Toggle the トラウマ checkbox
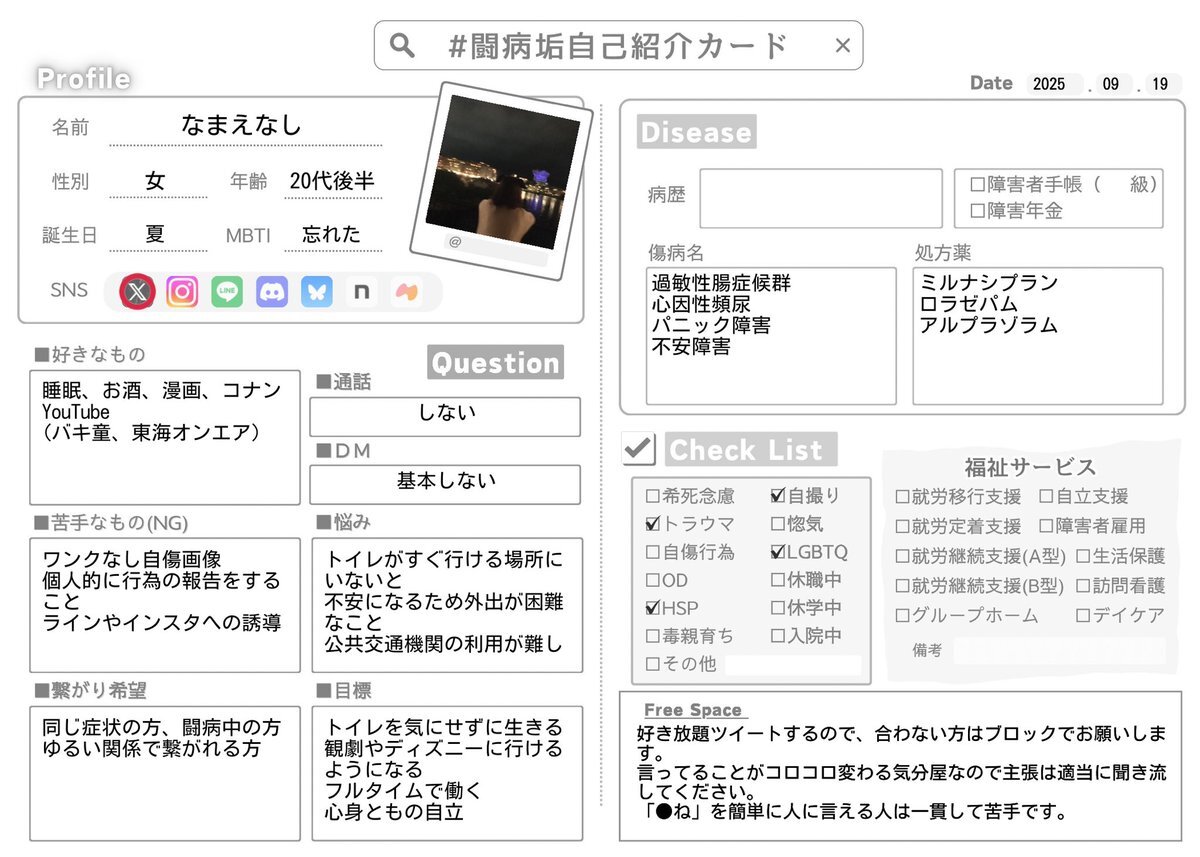Screen dimensions: 1200x857 click(653, 524)
